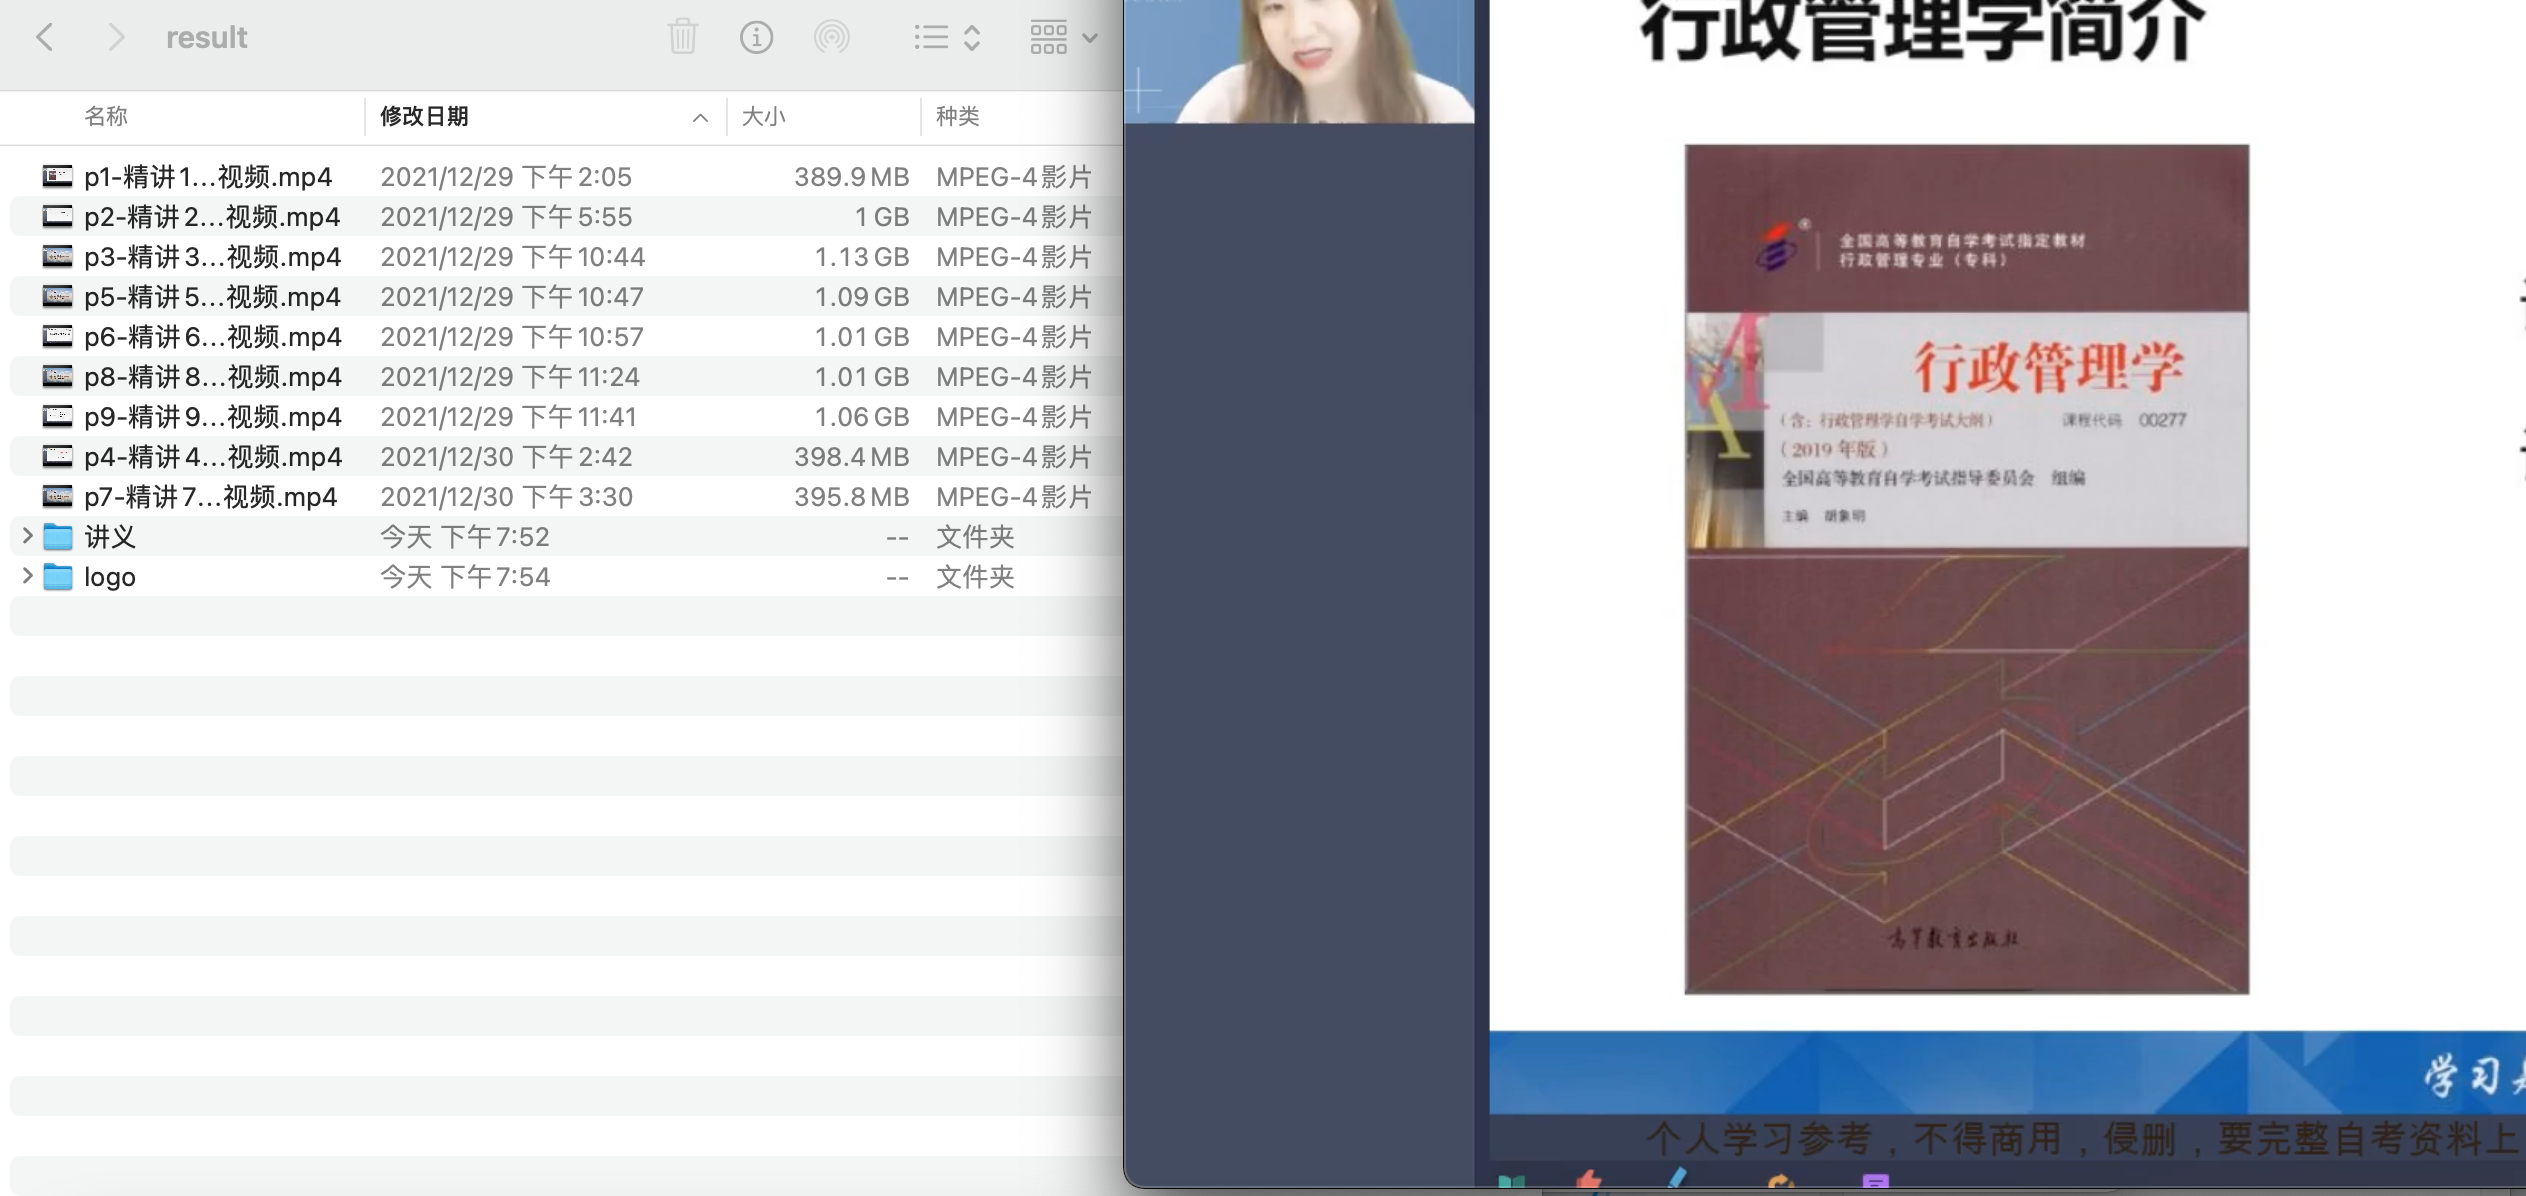The width and height of the screenshot is (2526, 1196).
Task: Sort by the 名称 column header
Action: pyautogui.click(x=106, y=116)
